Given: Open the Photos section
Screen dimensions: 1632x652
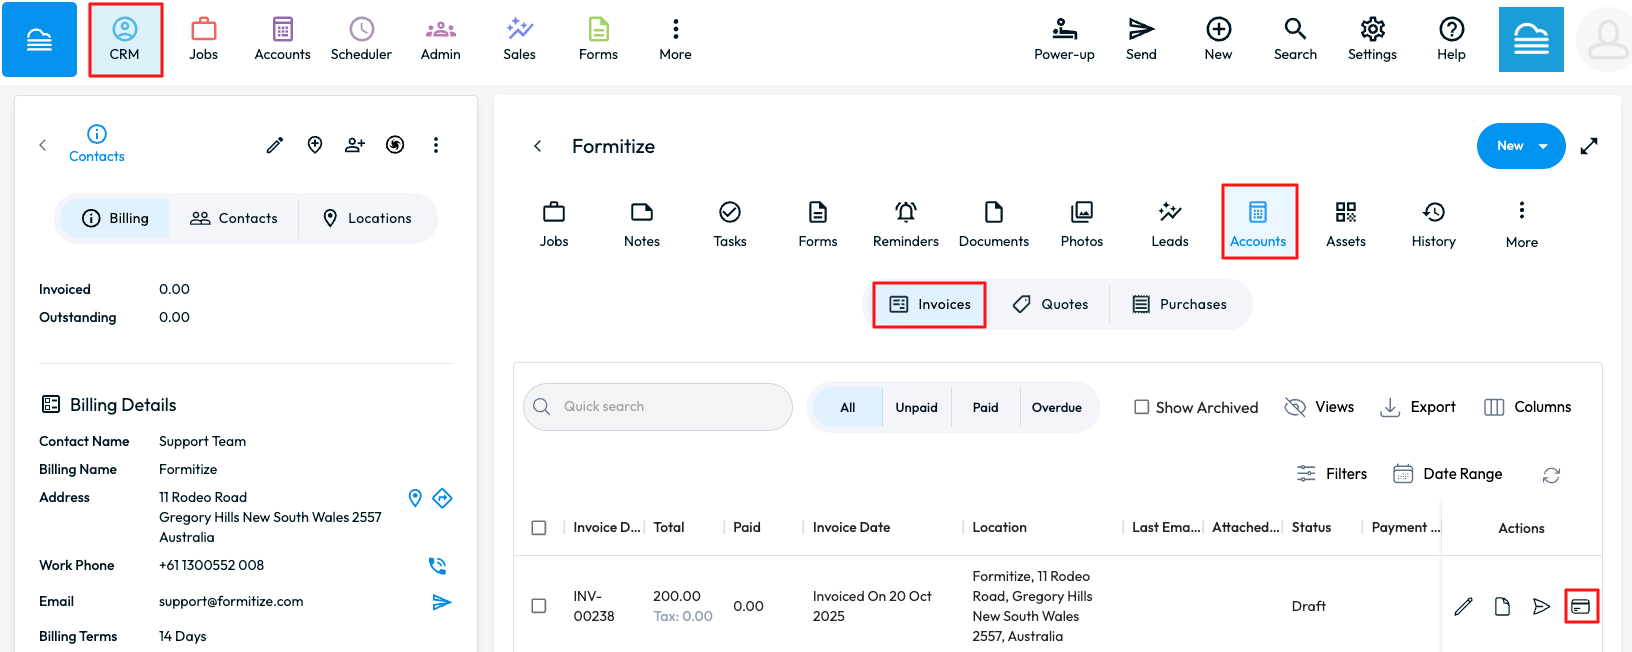Looking at the screenshot, I should pyautogui.click(x=1082, y=223).
